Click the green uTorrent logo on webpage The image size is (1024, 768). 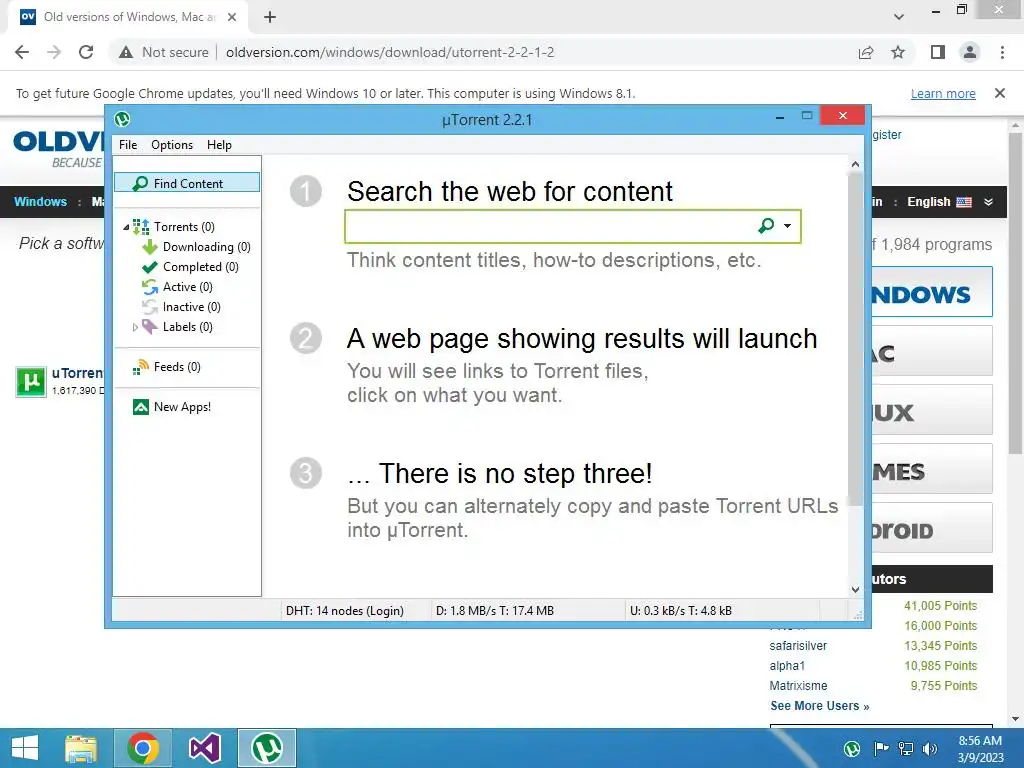coord(31,381)
